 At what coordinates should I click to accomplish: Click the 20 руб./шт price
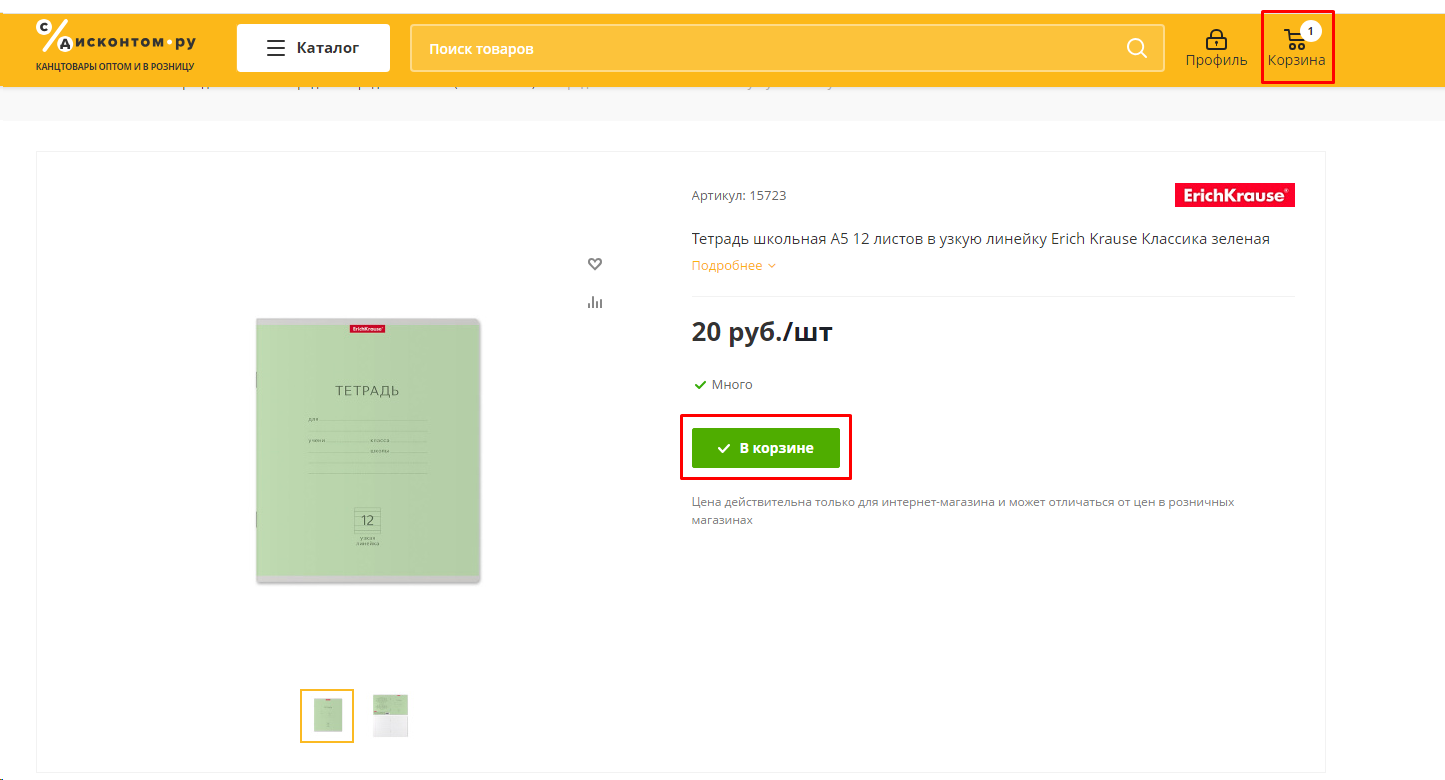(x=762, y=332)
